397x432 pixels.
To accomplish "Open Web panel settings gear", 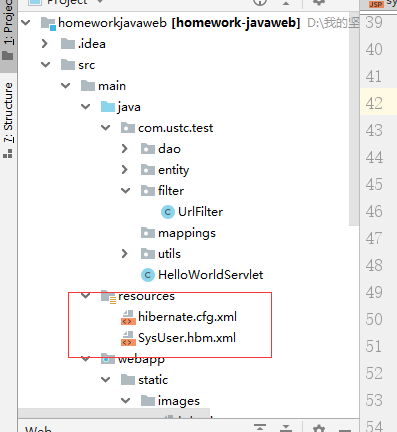I will (x=319, y=428).
